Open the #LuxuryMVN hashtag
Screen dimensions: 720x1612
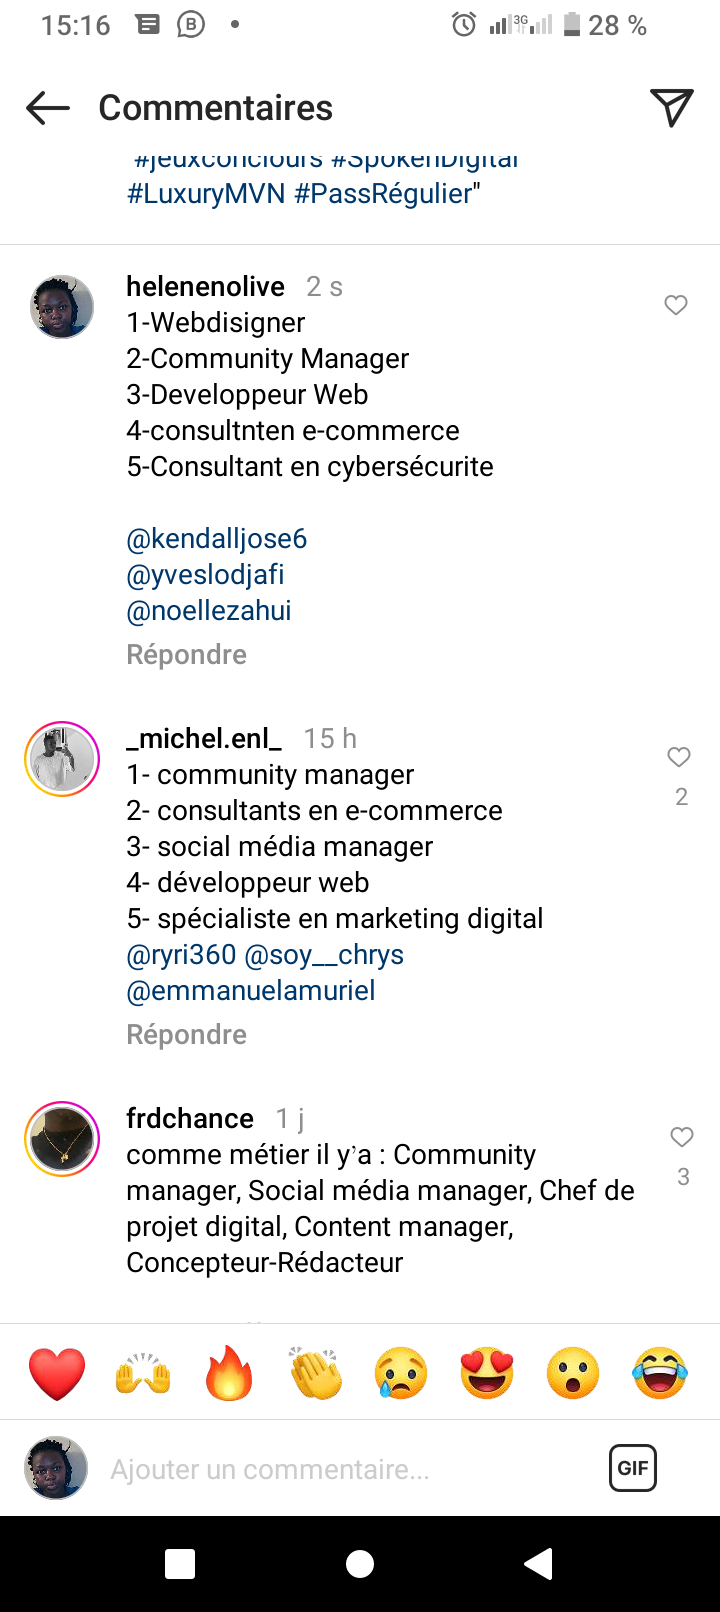pyautogui.click(x=206, y=193)
